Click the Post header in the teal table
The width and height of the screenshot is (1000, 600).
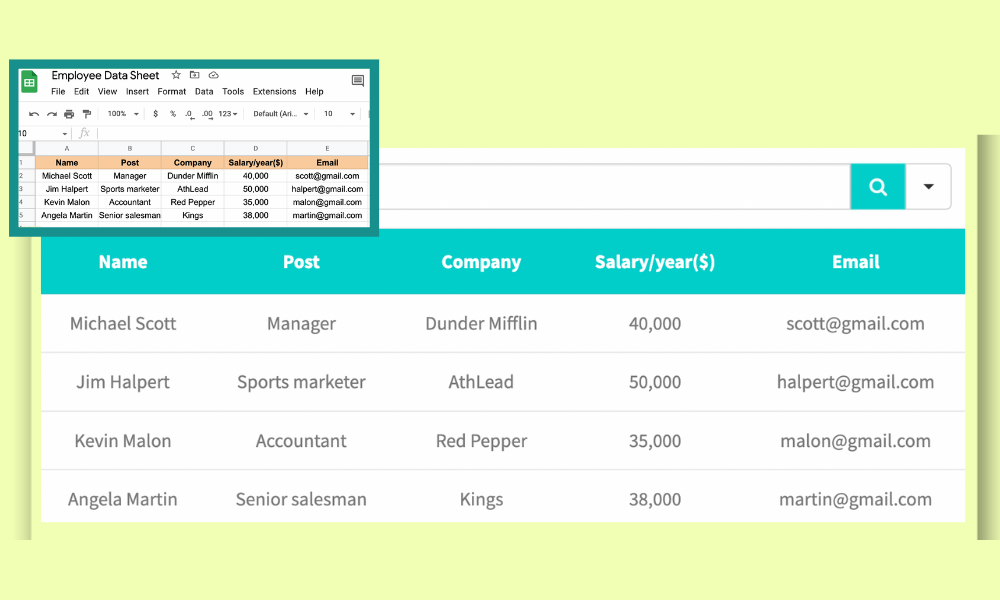pyautogui.click(x=301, y=262)
